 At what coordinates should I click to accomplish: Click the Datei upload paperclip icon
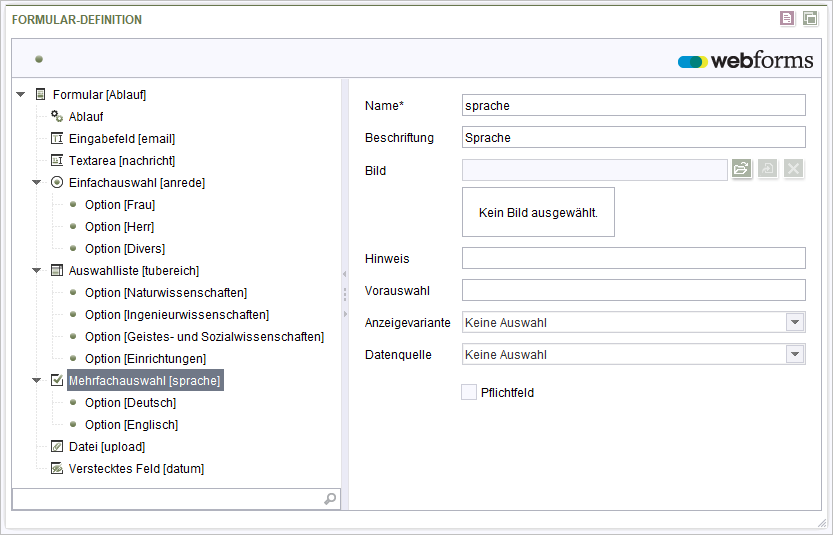(57, 446)
